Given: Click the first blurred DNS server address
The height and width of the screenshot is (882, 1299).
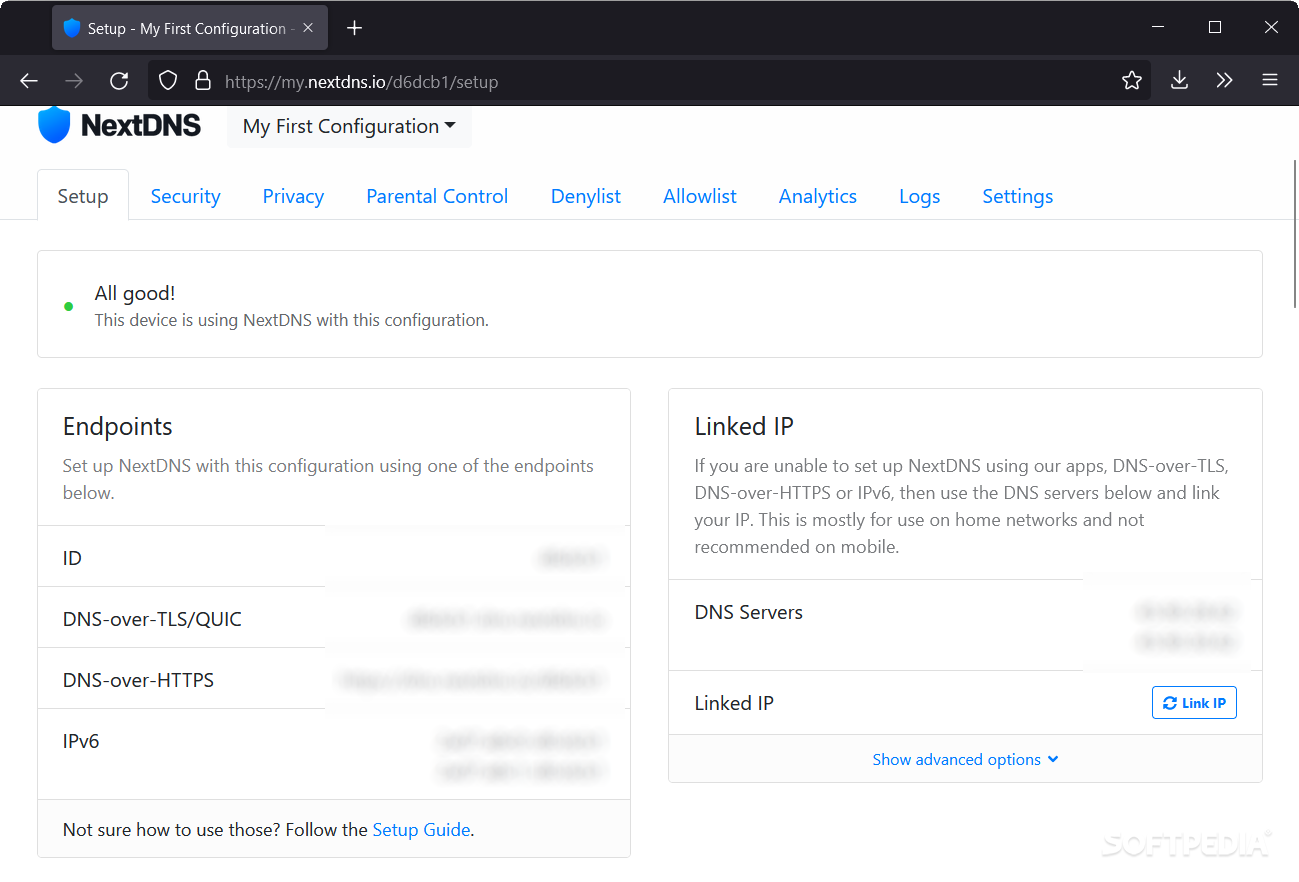Looking at the screenshot, I should click(1187, 611).
